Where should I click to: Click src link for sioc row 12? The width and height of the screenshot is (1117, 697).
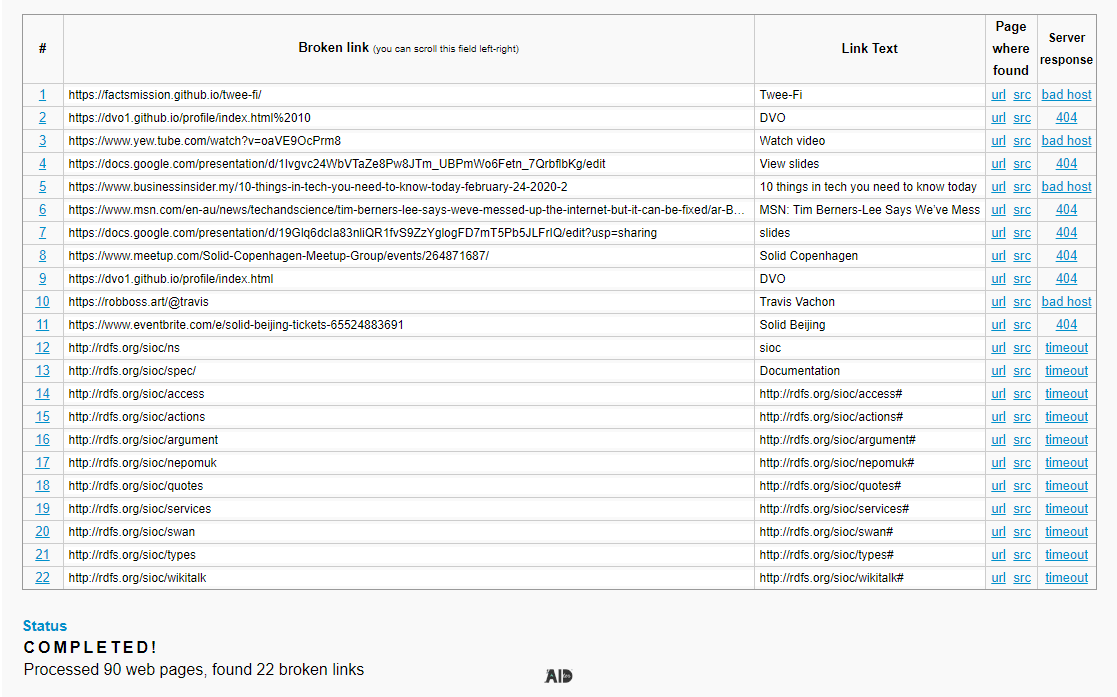[1022, 348]
